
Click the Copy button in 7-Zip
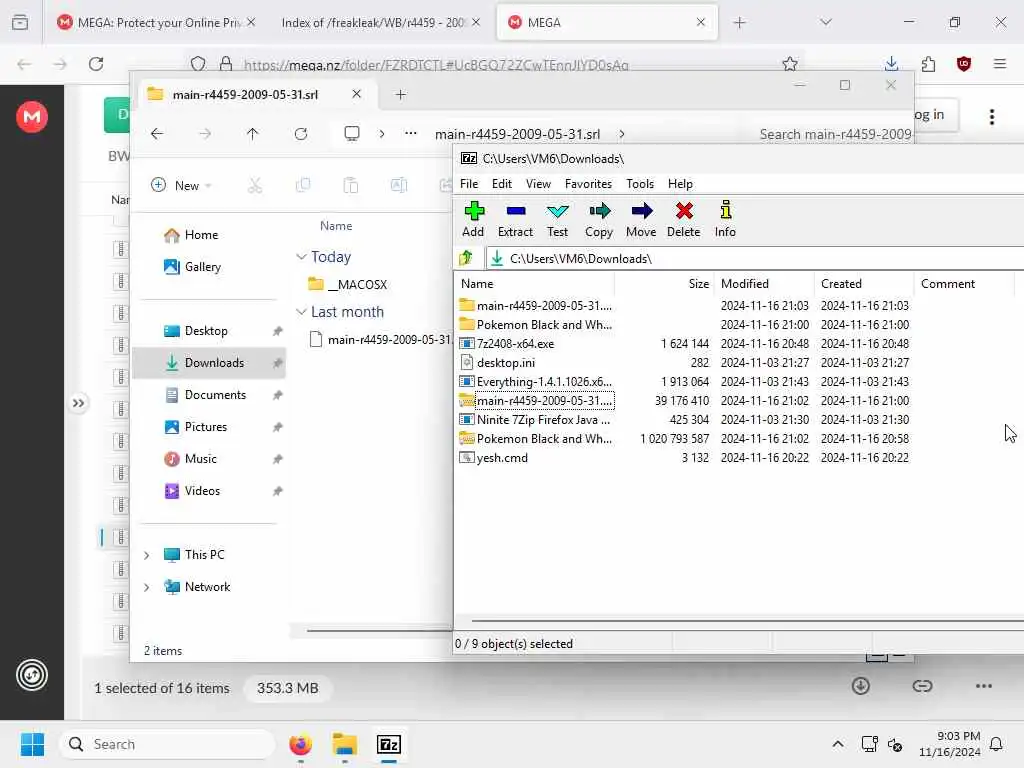[x=599, y=219]
